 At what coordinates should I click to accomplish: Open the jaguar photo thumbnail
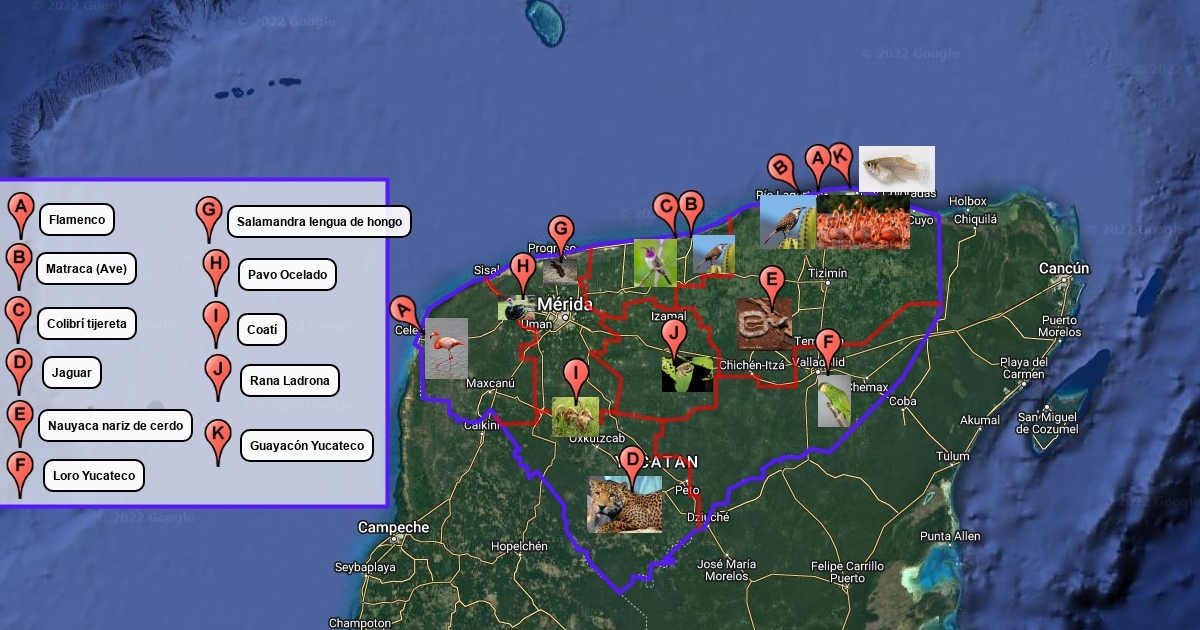pyautogui.click(x=624, y=505)
